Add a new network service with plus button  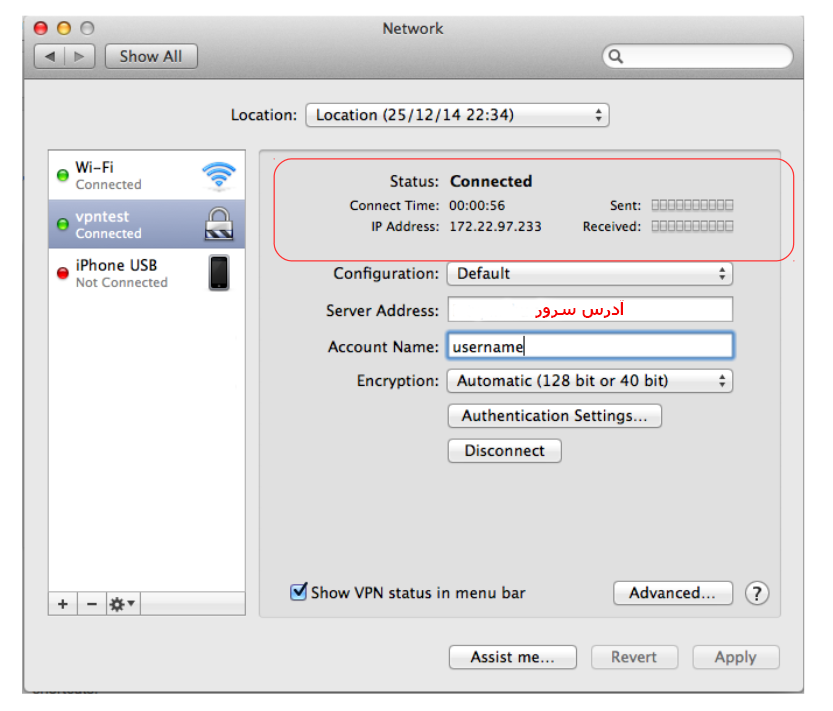click(x=62, y=604)
